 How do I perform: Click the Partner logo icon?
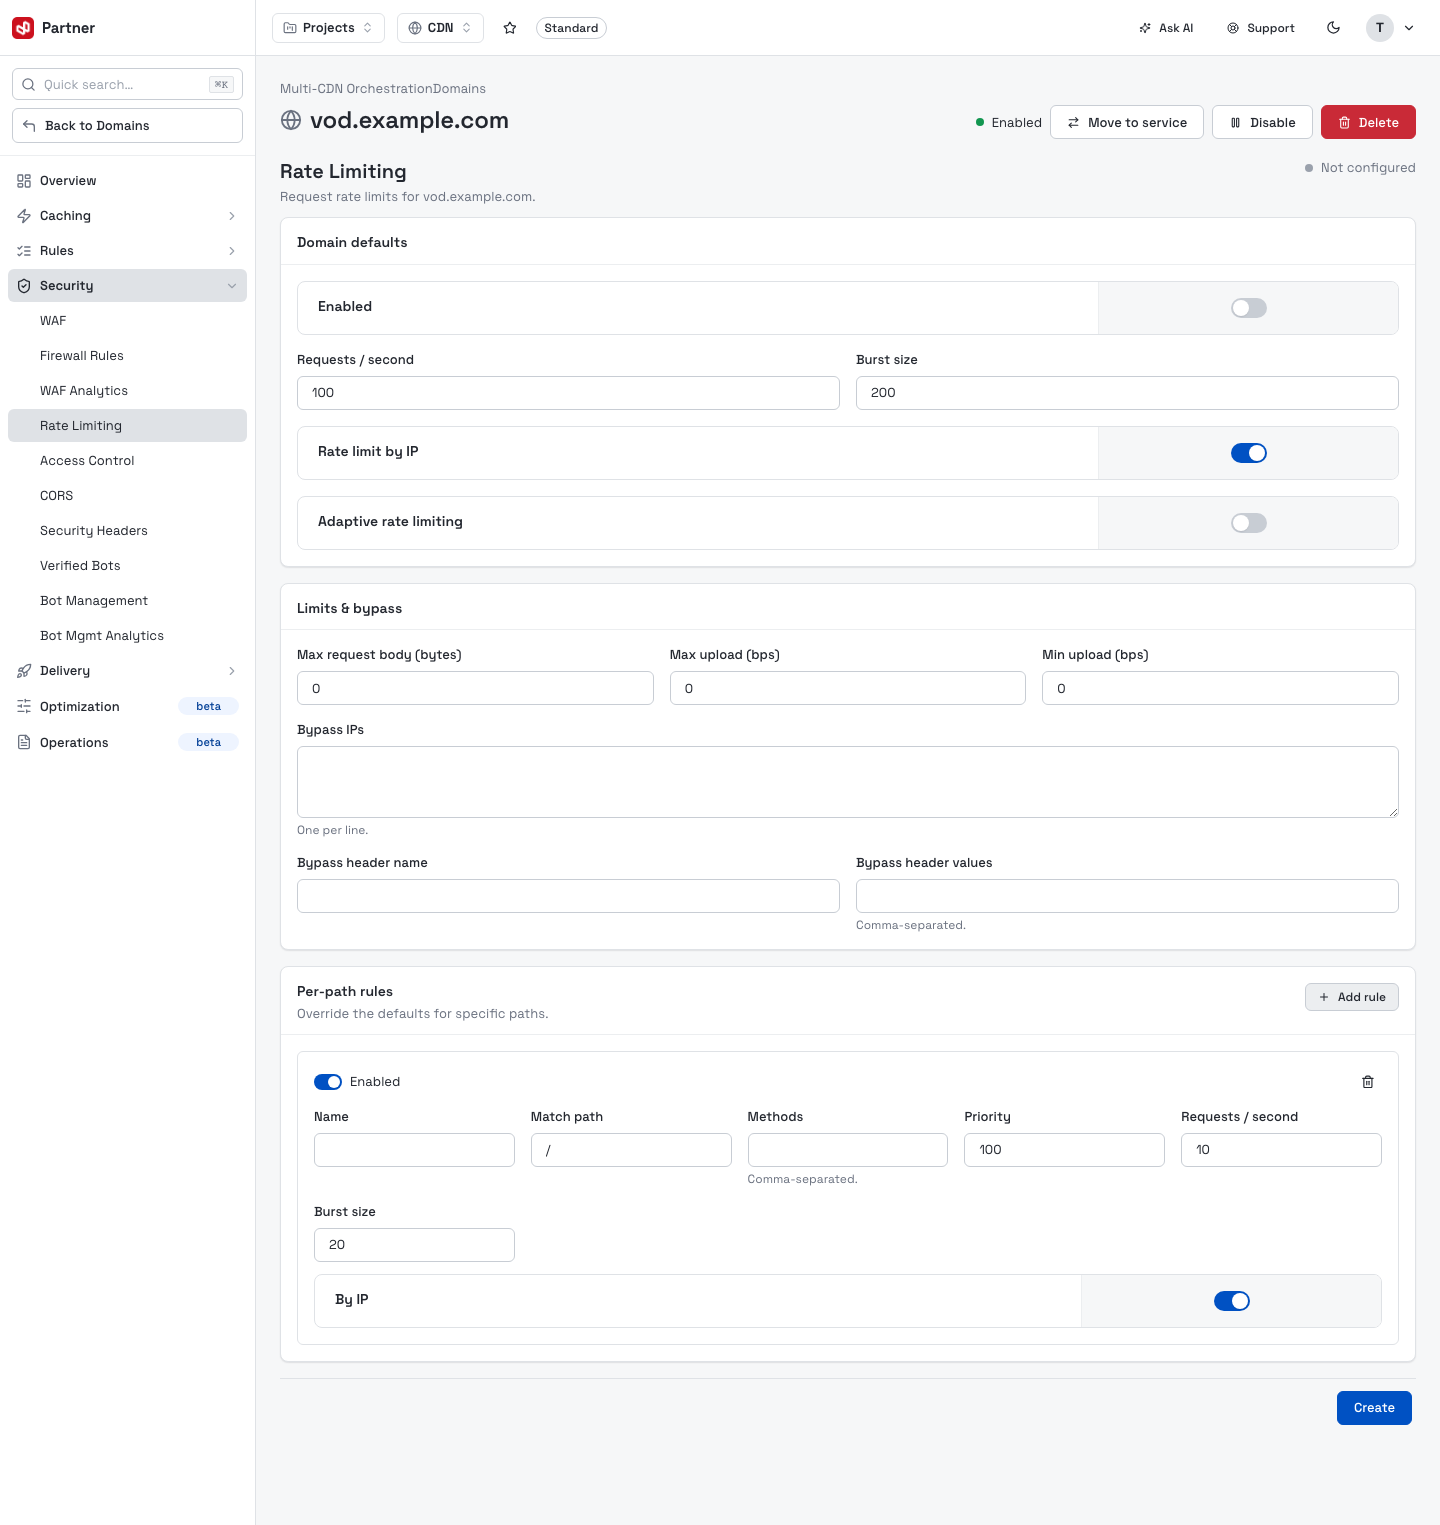point(23,28)
